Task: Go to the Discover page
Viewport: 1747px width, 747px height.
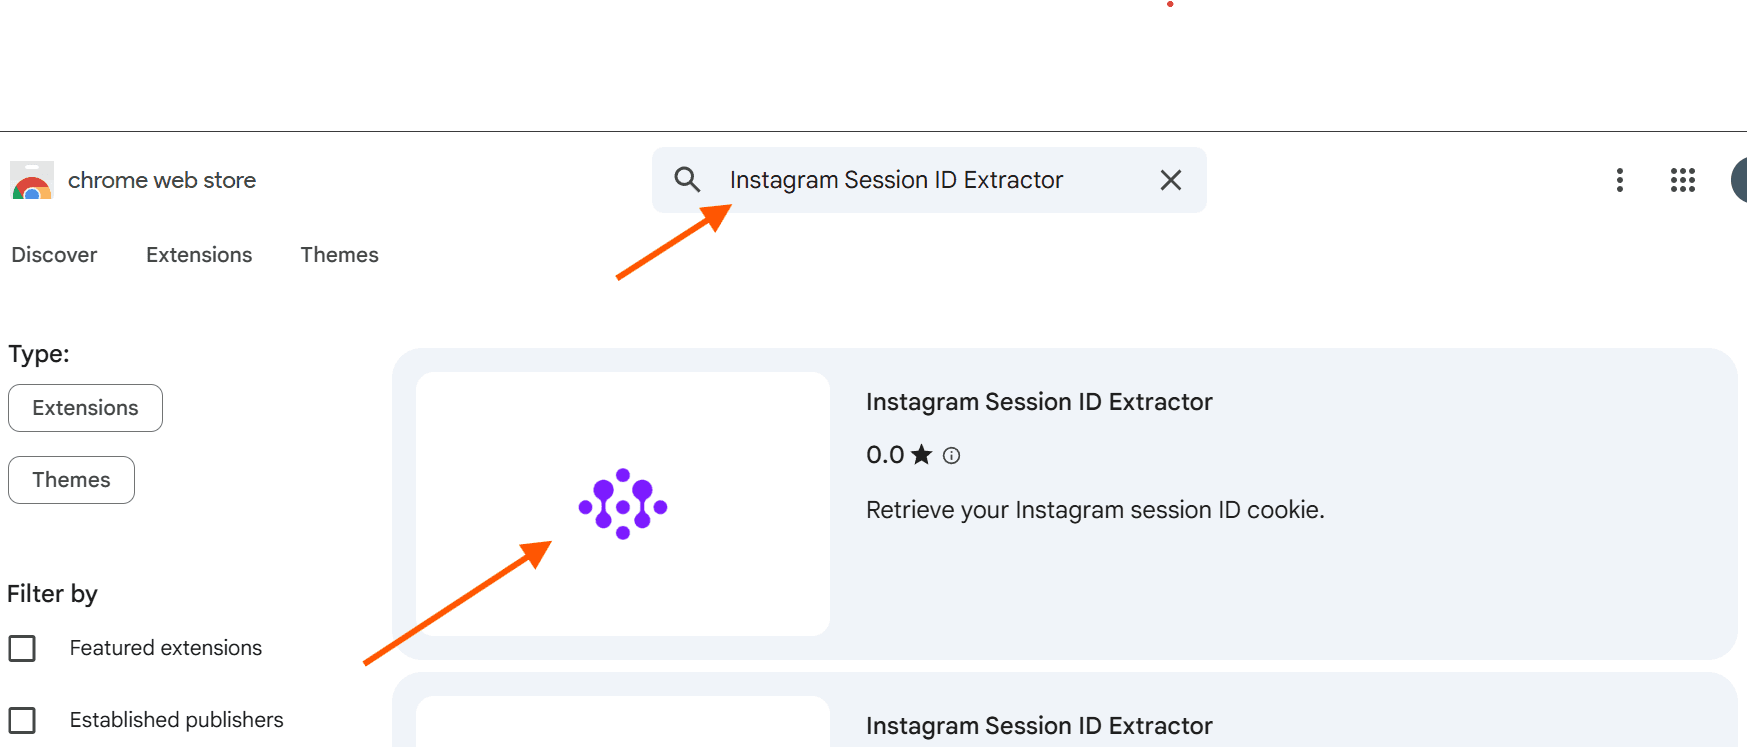Action: [54, 255]
